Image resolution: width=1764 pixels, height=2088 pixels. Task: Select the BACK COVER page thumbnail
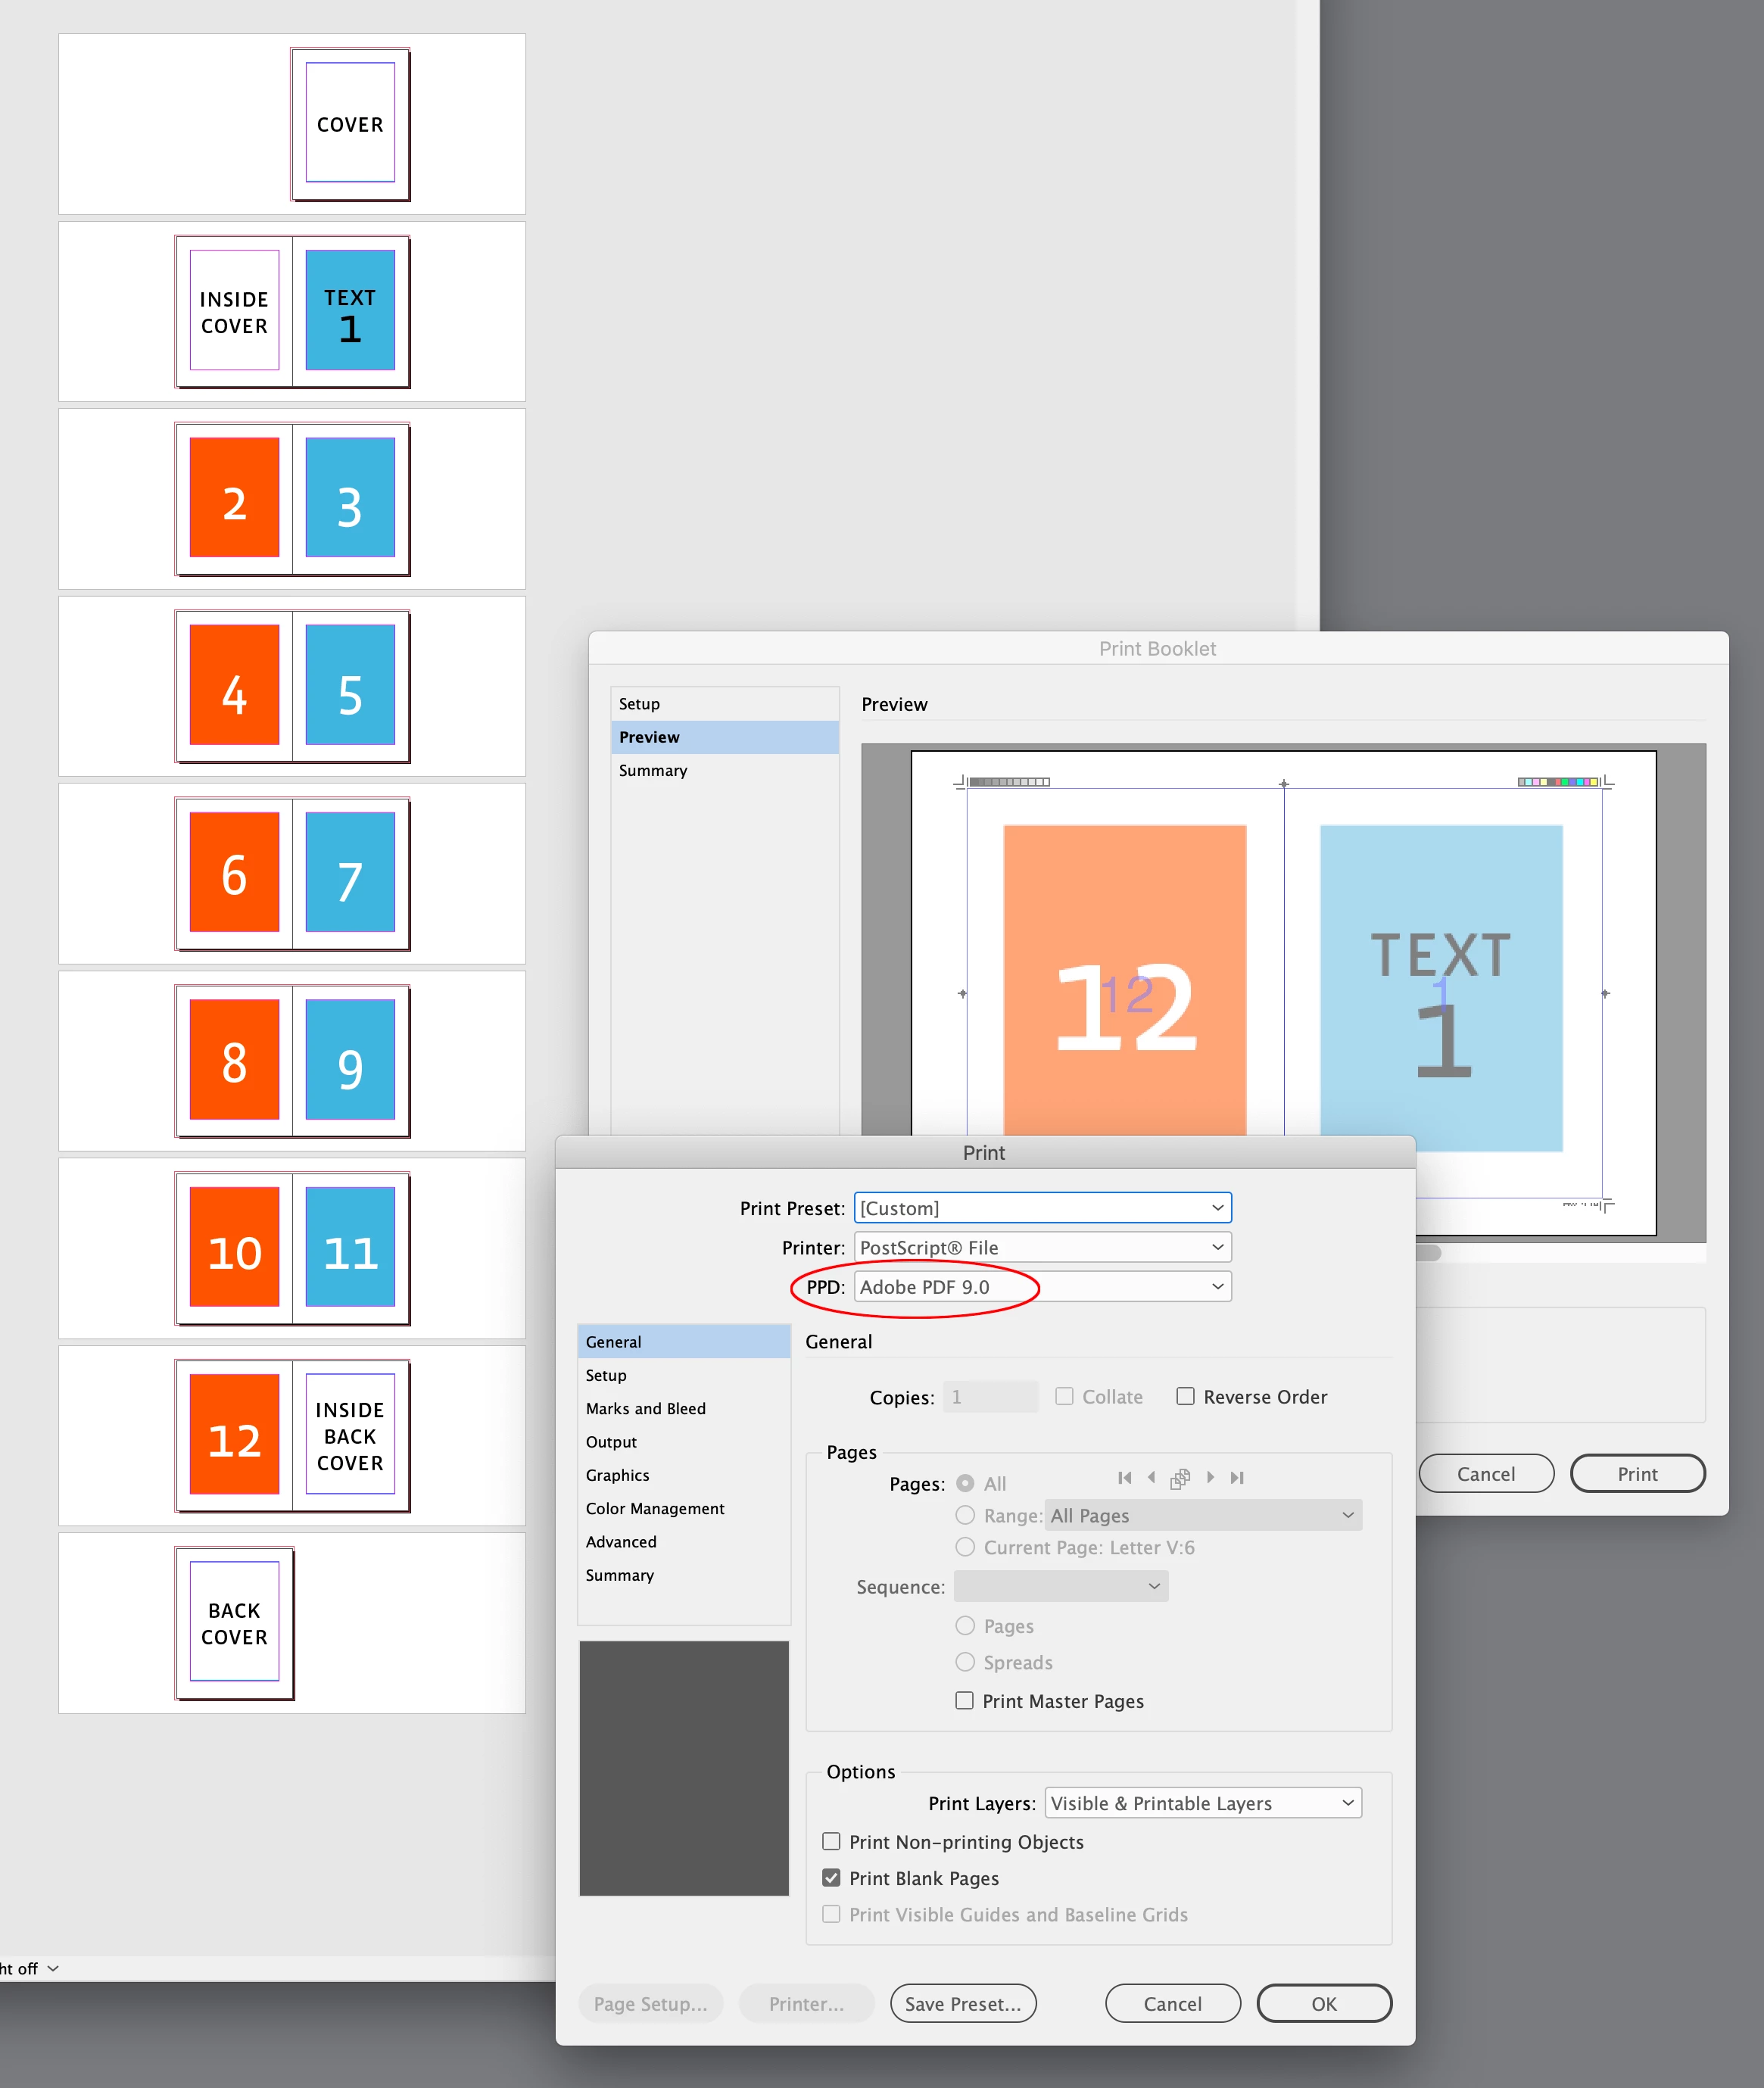tap(234, 1622)
